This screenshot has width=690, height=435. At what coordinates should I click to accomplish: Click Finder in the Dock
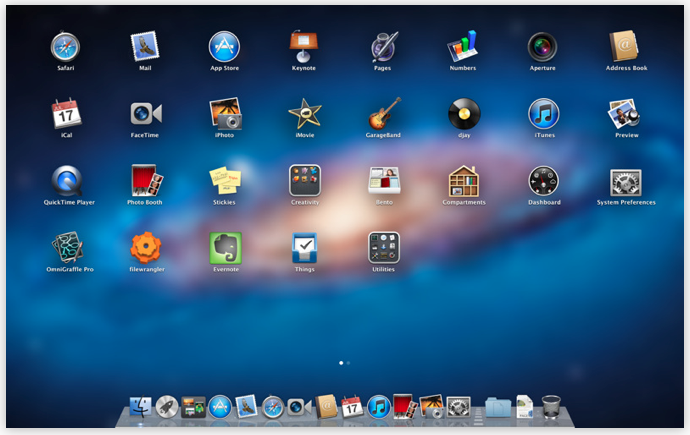pos(140,406)
